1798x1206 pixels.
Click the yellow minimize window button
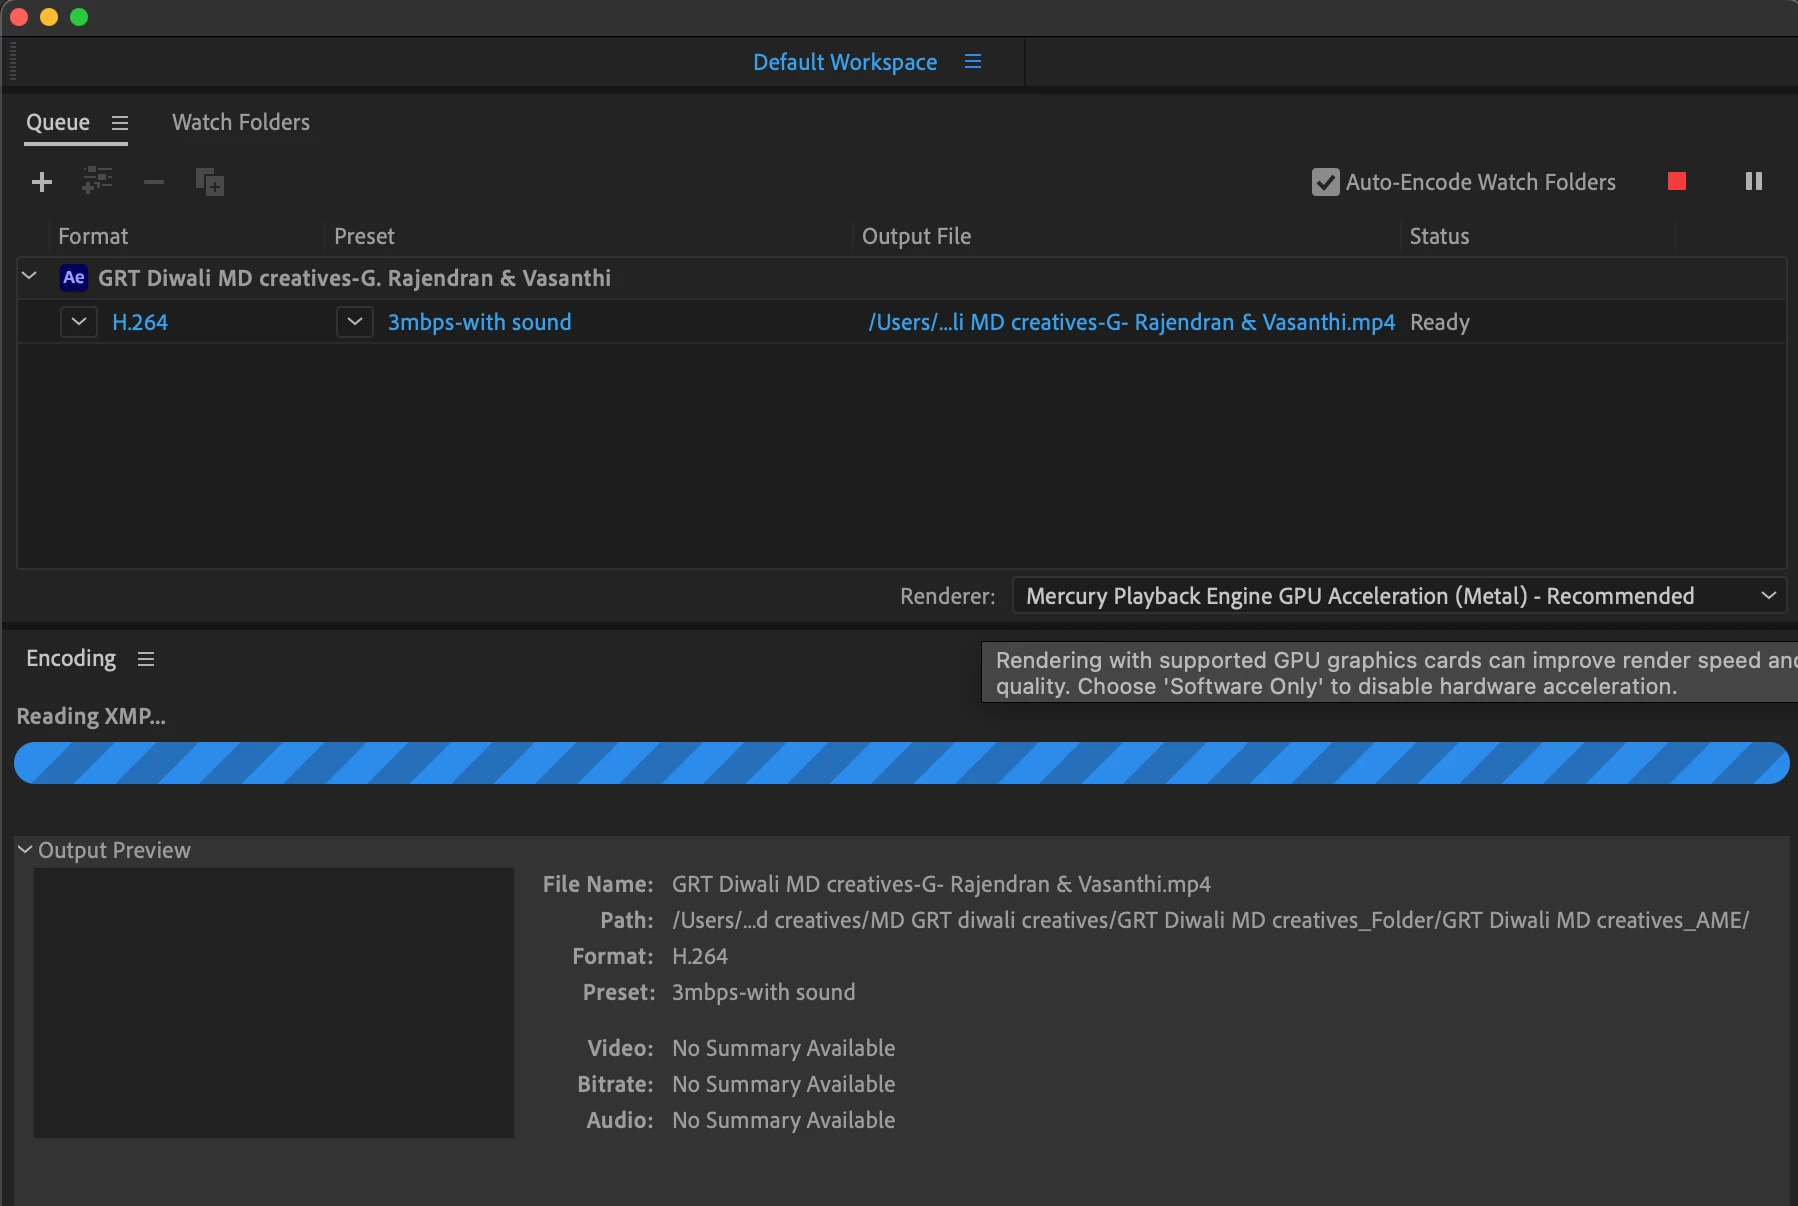[49, 17]
